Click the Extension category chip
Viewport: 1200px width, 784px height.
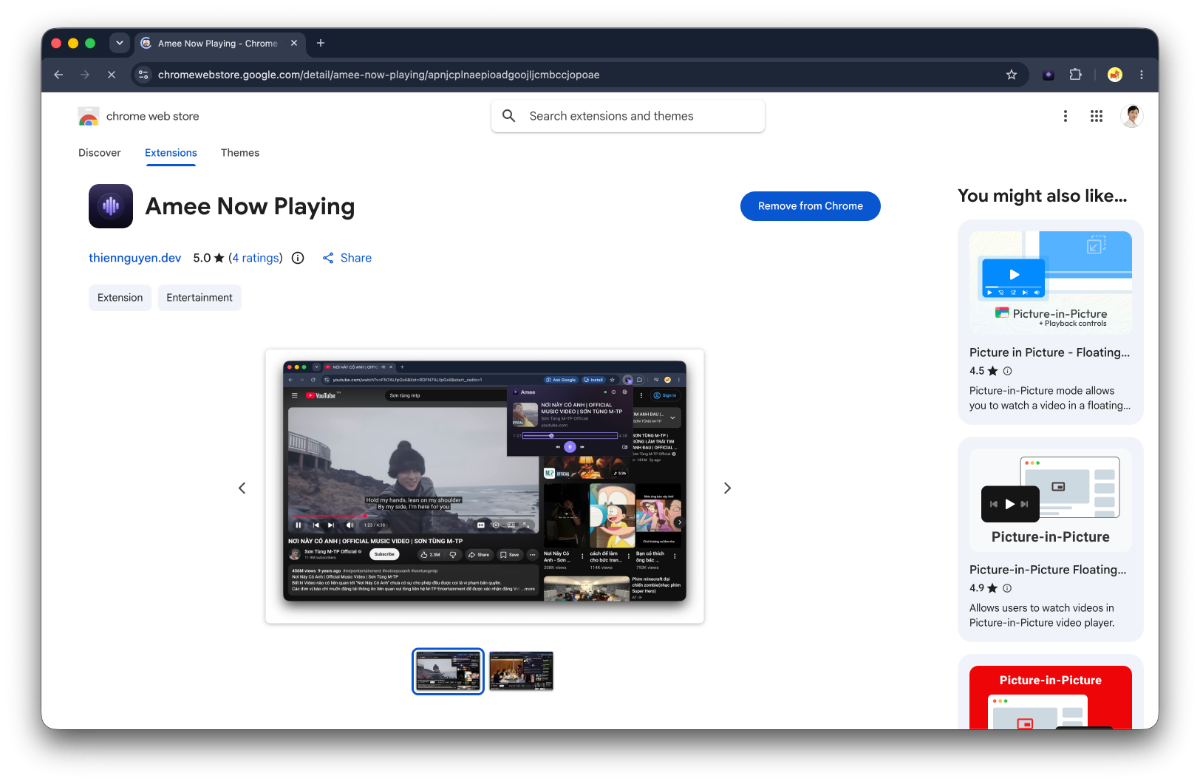pos(120,298)
